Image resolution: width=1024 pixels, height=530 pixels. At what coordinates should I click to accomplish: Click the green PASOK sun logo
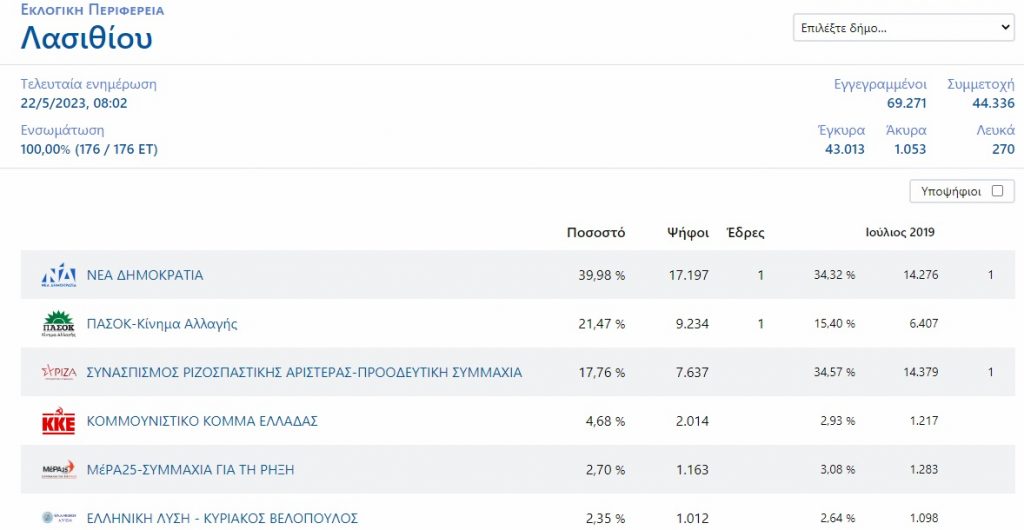click(x=58, y=324)
